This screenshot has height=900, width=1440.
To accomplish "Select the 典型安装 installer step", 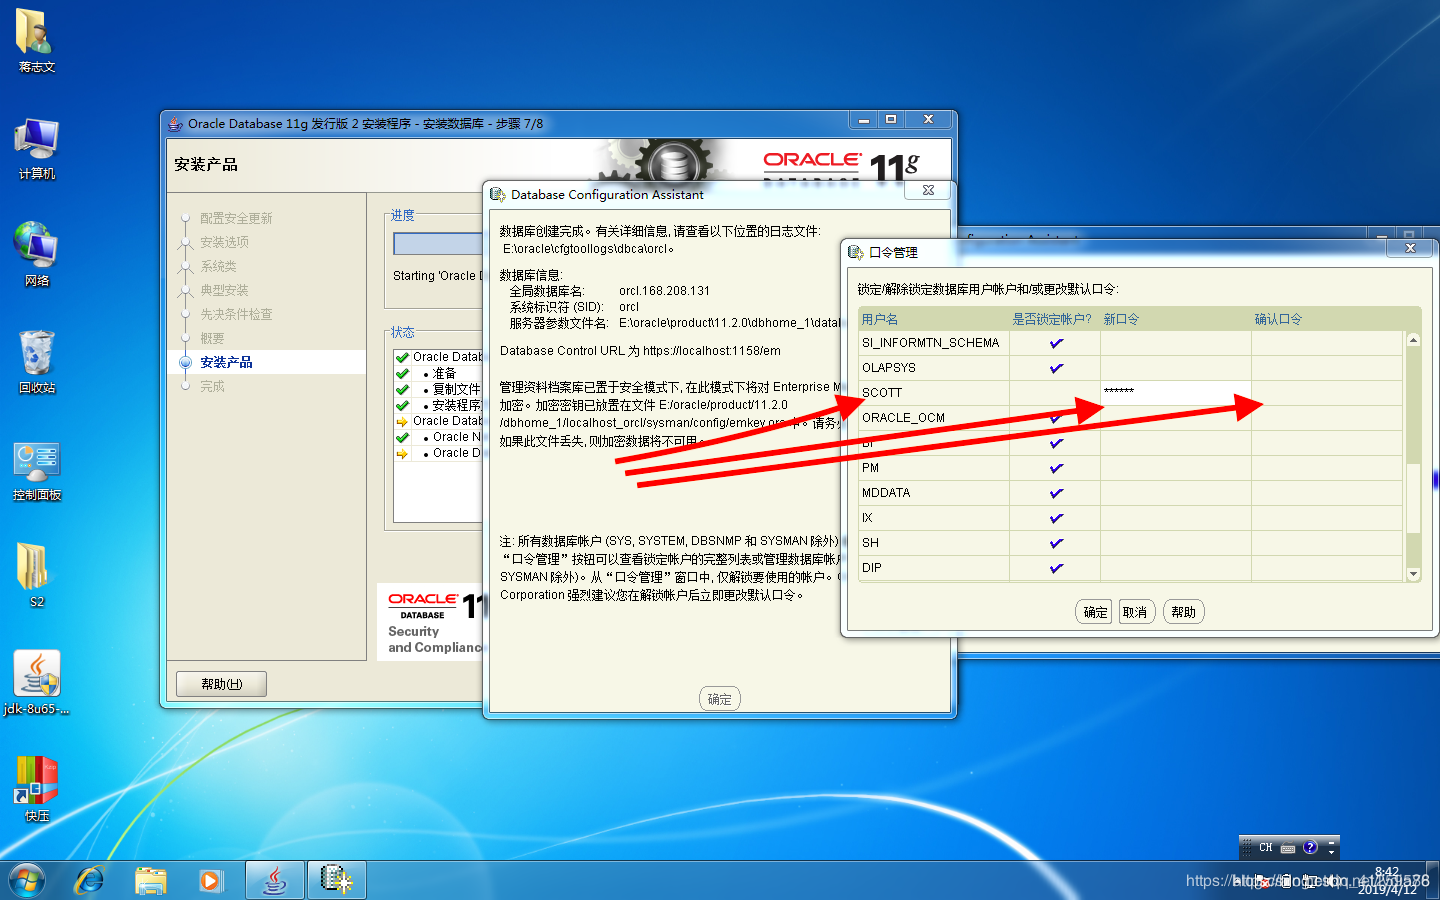I will click(x=224, y=290).
